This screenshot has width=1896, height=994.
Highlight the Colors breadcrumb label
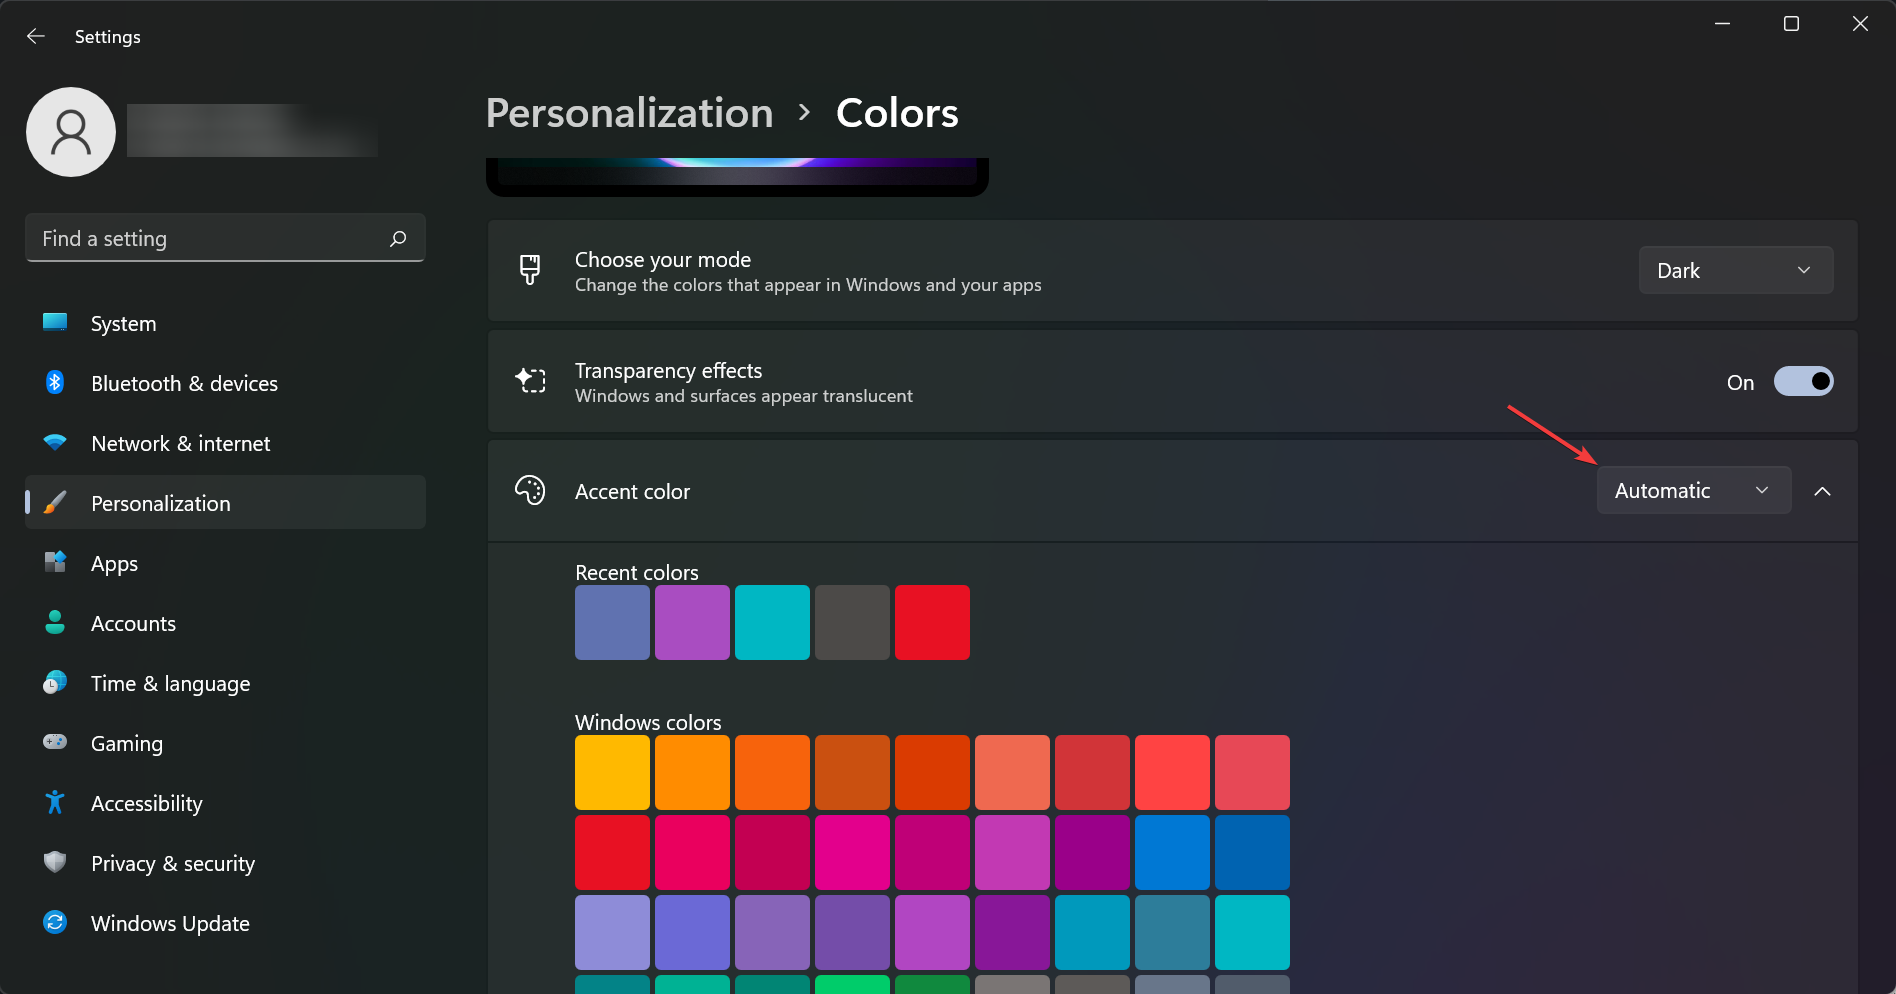click(x=896, y=112)
